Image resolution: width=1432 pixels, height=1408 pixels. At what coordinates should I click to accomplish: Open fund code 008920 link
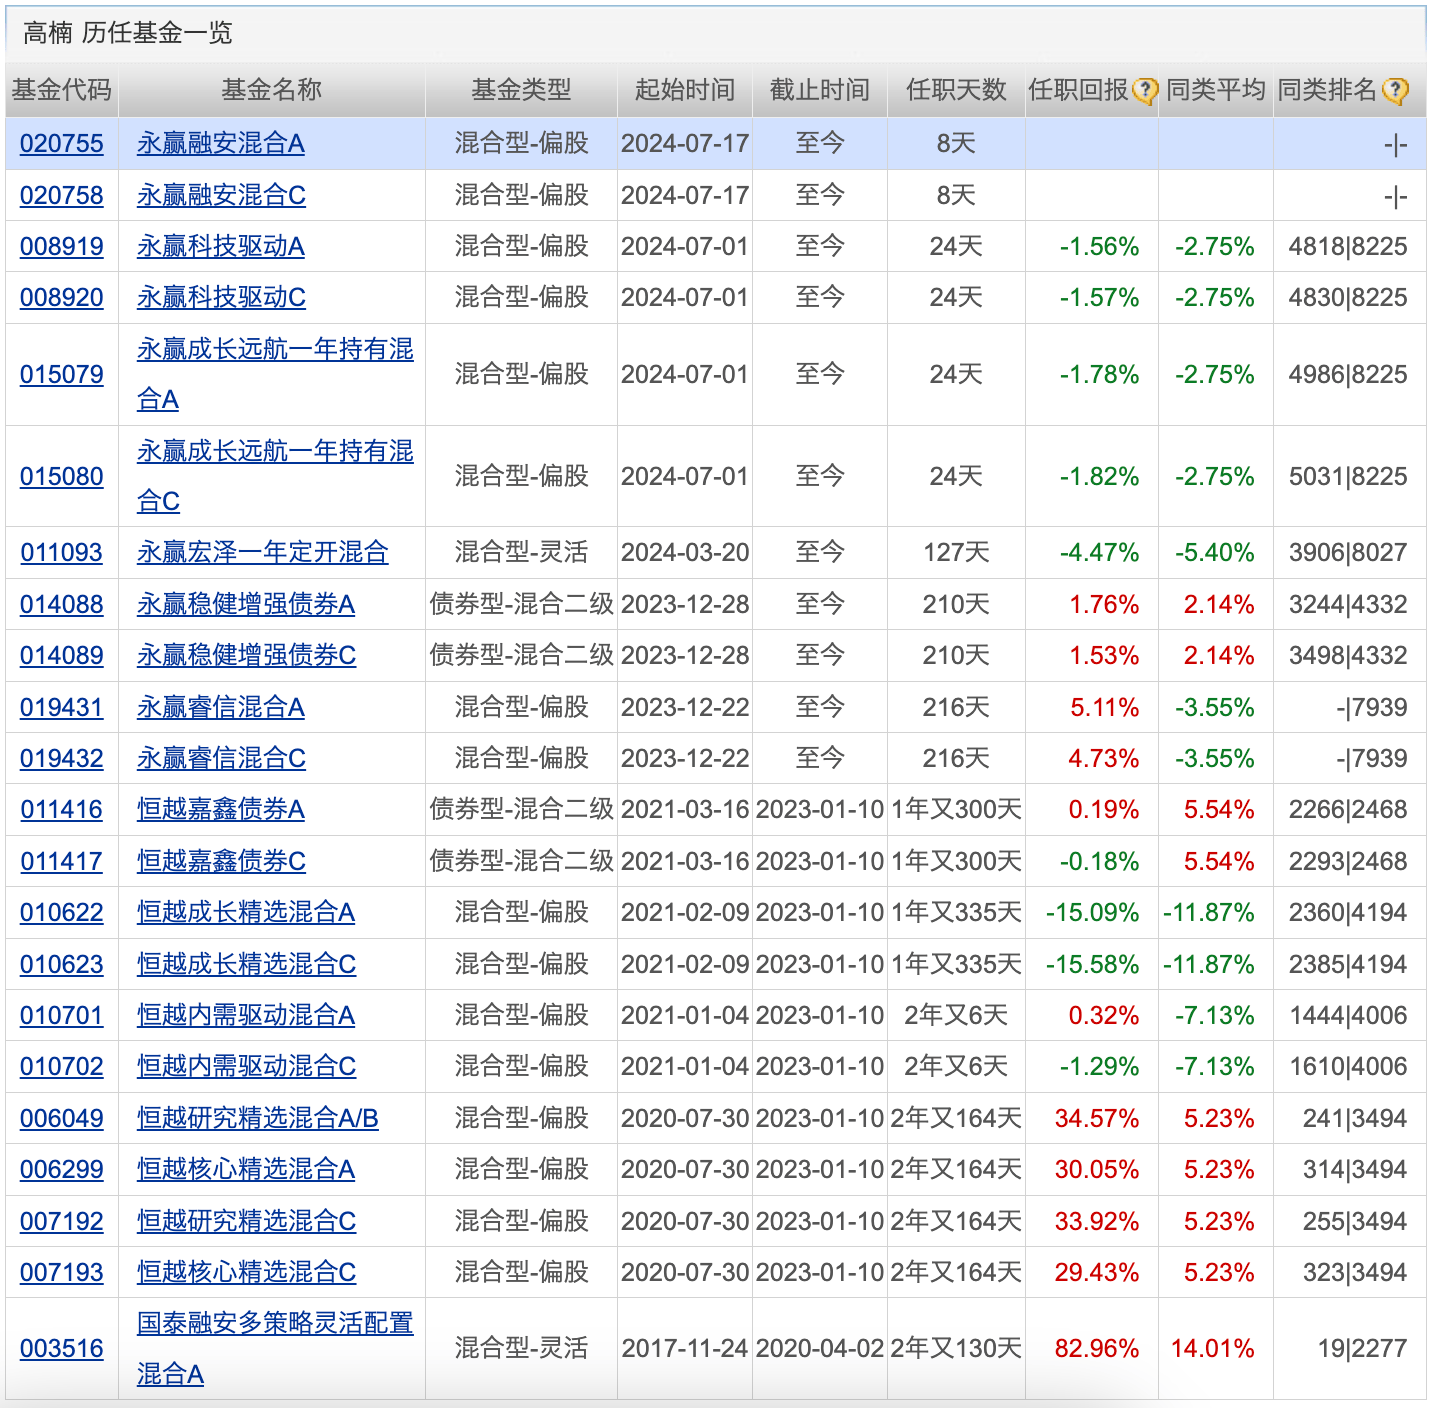tap(62, 297)
